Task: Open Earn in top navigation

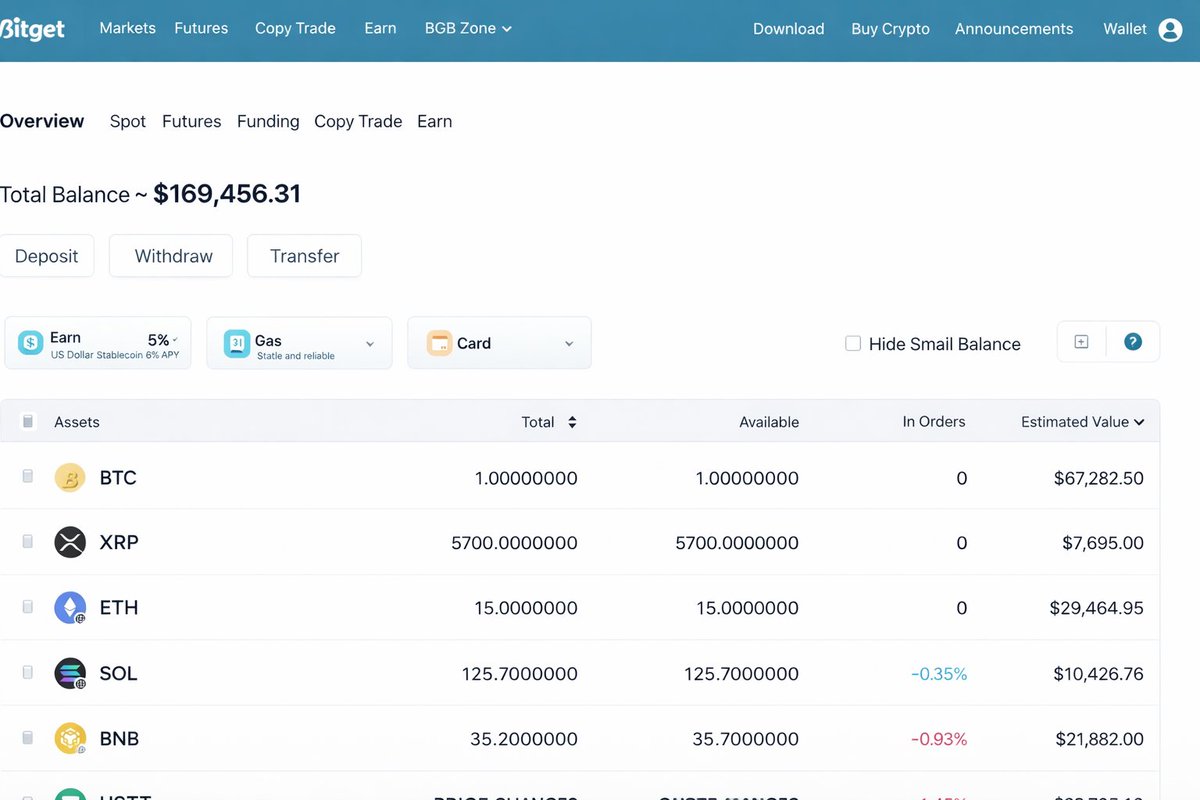Action: tap(380, 28)
